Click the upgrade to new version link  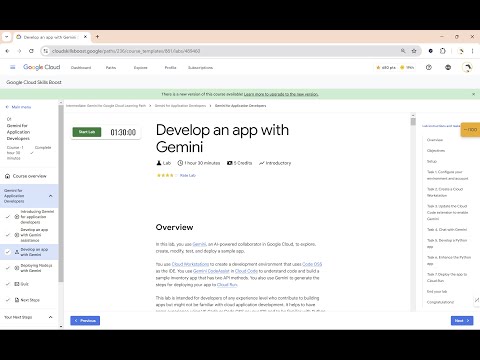point(281,94)
